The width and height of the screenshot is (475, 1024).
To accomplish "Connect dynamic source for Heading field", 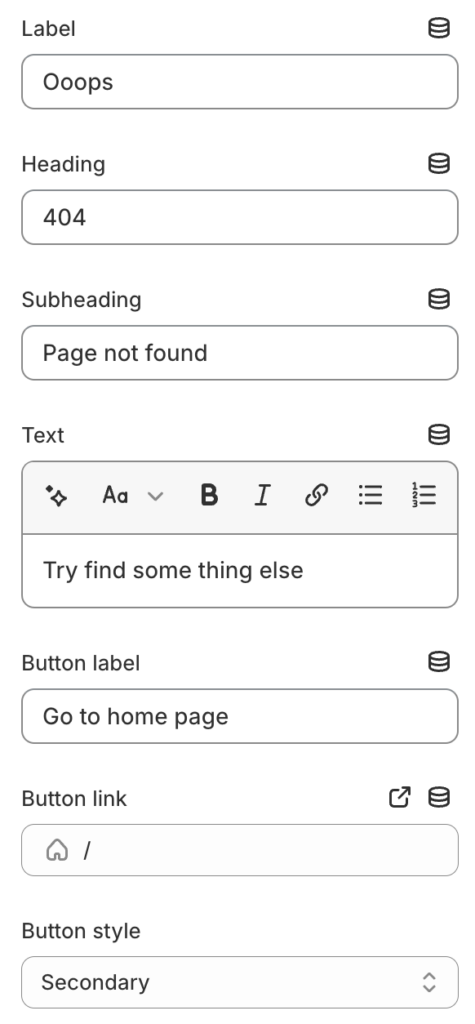I will [x=438, y=164].
